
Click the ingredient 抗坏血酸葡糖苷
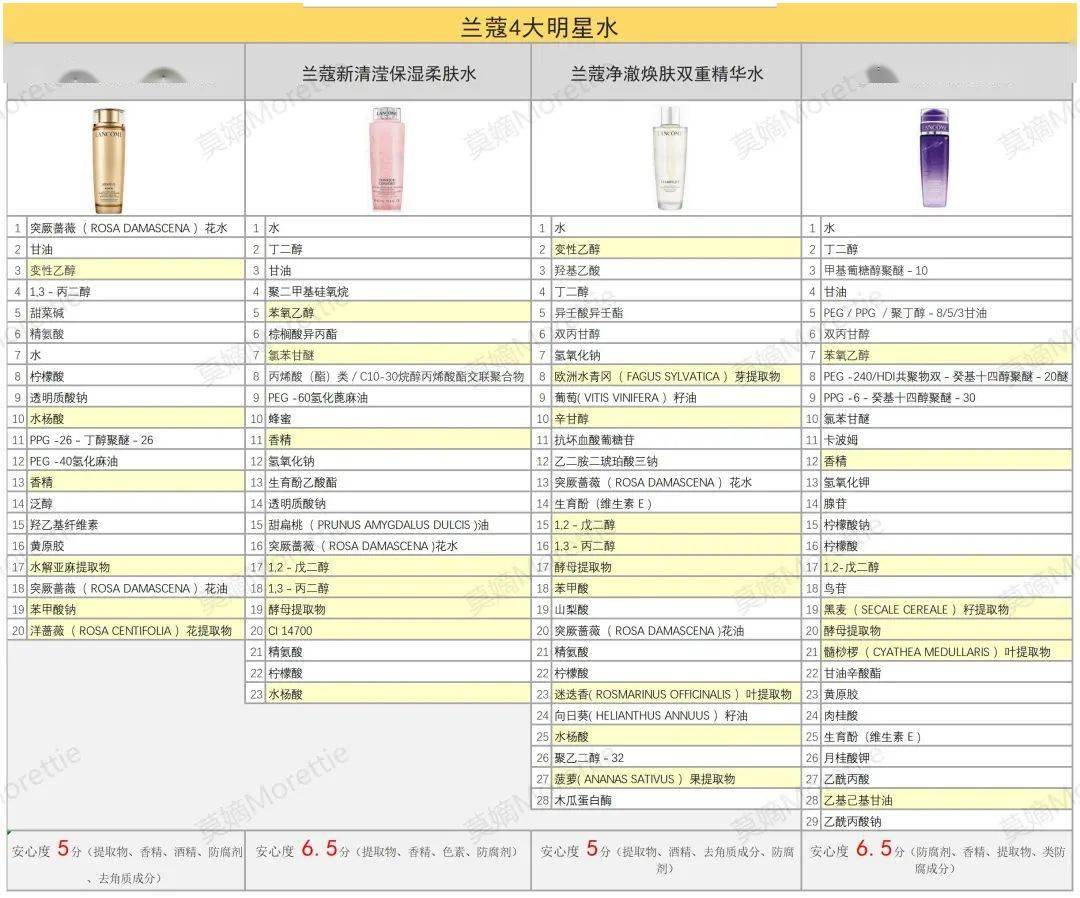594,440
